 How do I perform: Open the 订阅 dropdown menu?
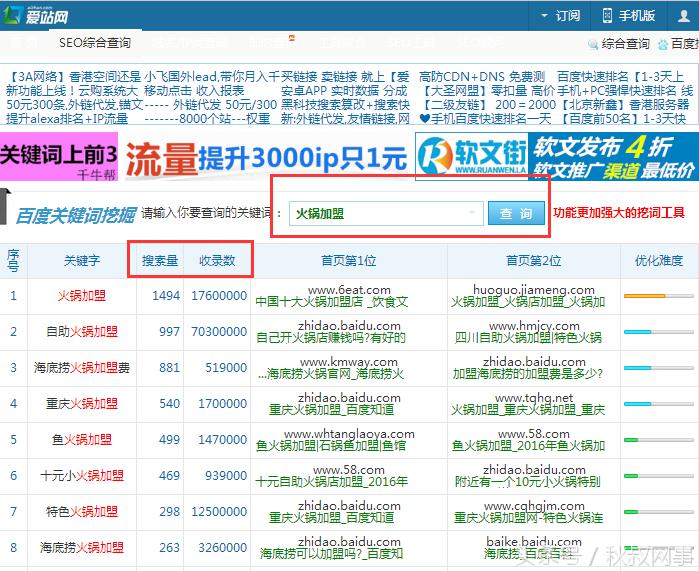tap(560, 16)
